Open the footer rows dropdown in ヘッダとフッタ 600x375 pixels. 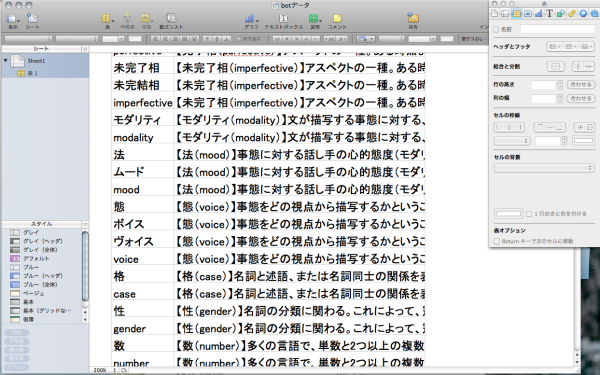coord(586,47)
